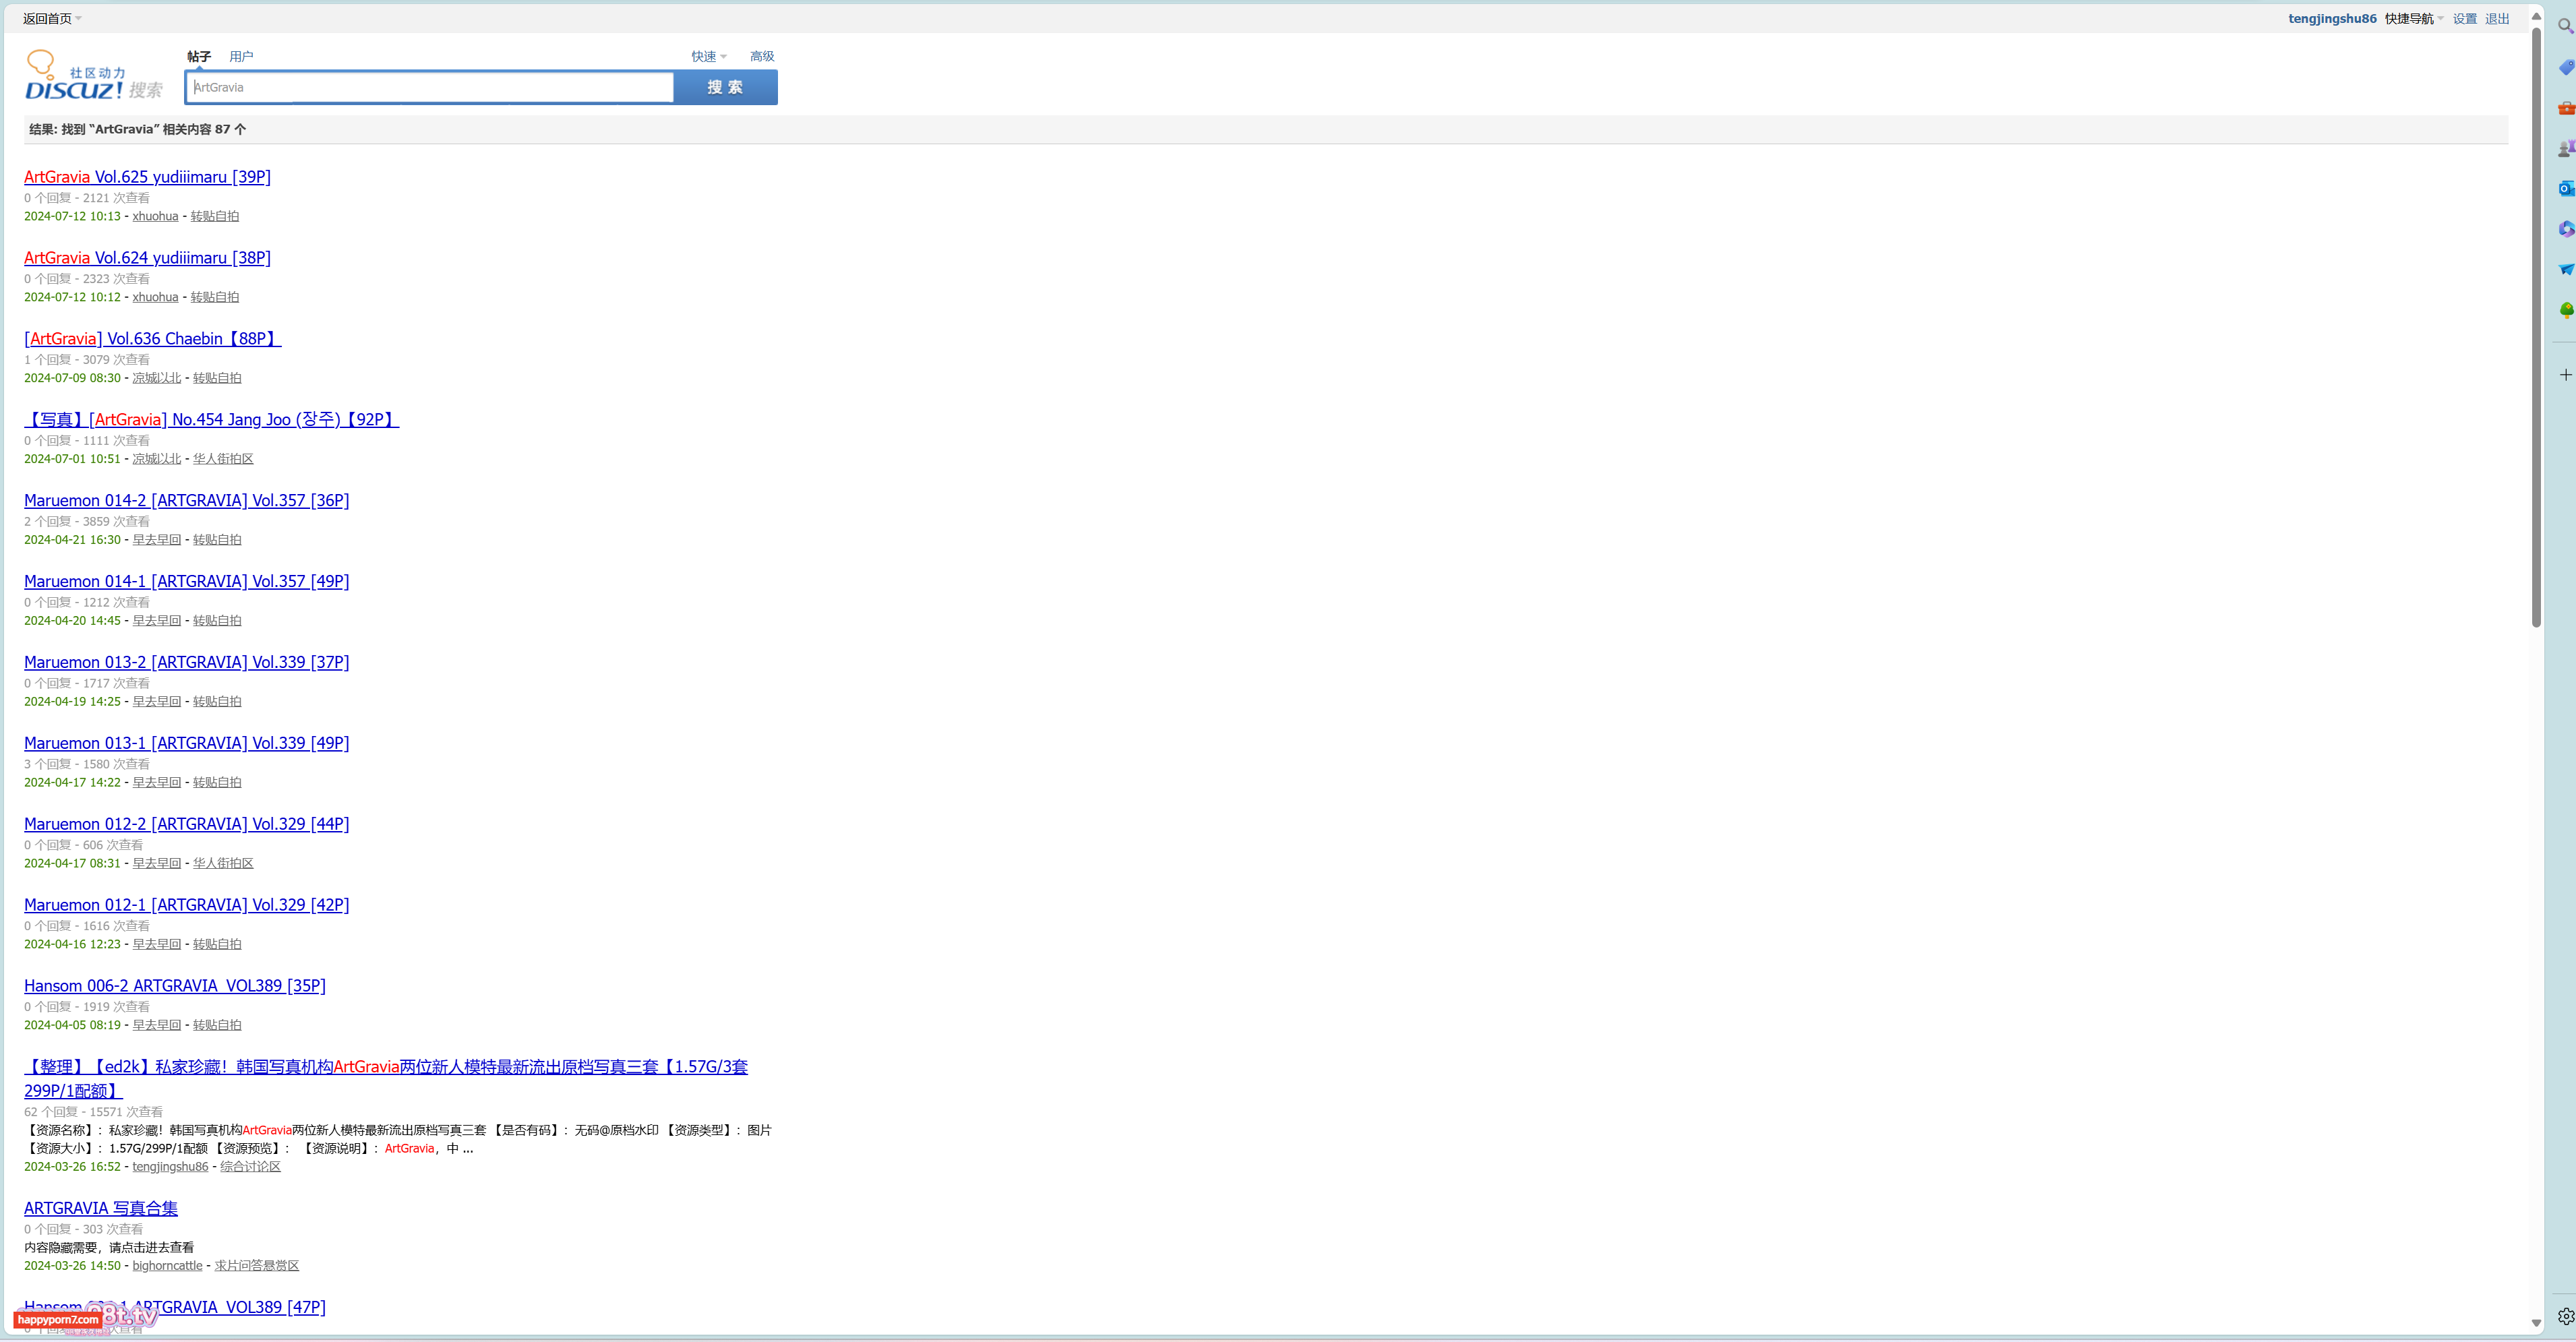Screen dimensions: 2576x1342
Task: Open author xhuohua of Vol.625 post
Action: pos(155,216)
